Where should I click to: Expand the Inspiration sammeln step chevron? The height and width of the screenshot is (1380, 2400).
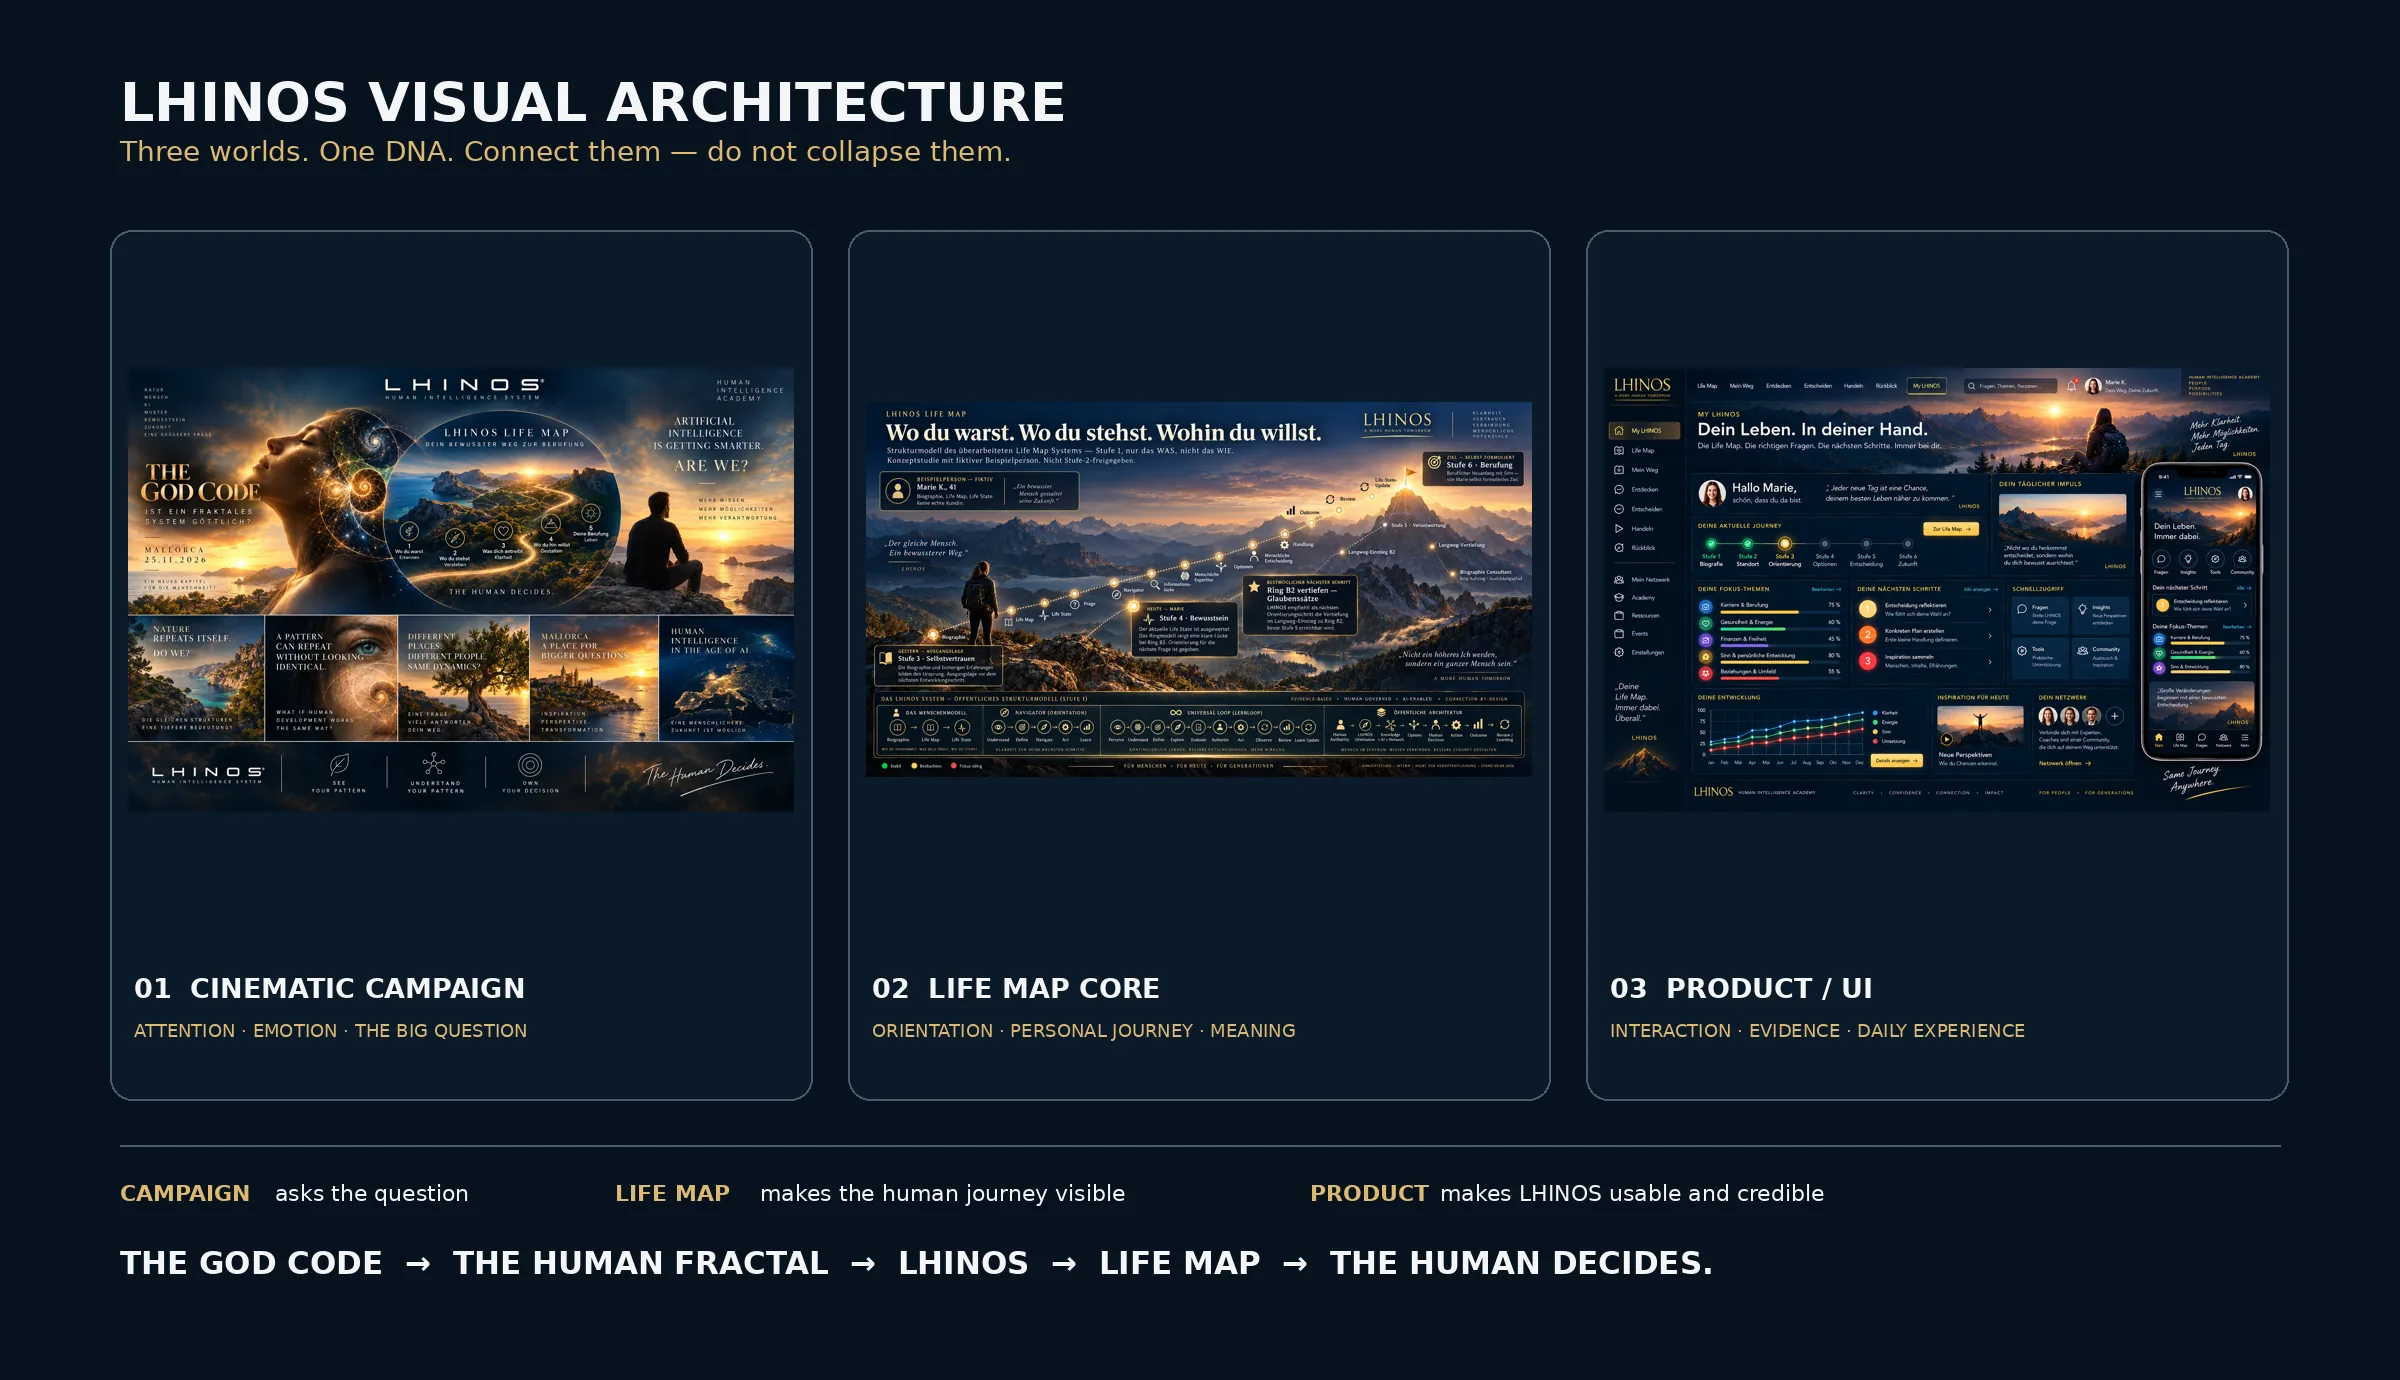(1990, 661)
